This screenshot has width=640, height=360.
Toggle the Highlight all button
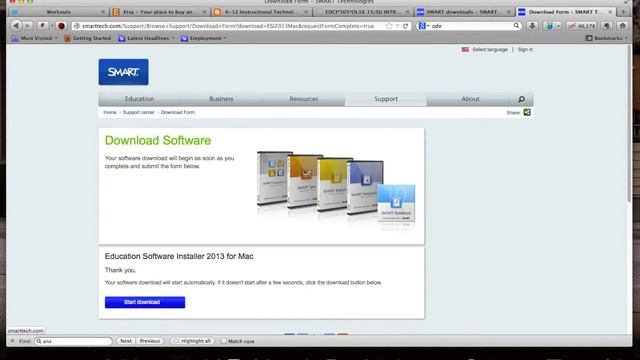point(192,341)
